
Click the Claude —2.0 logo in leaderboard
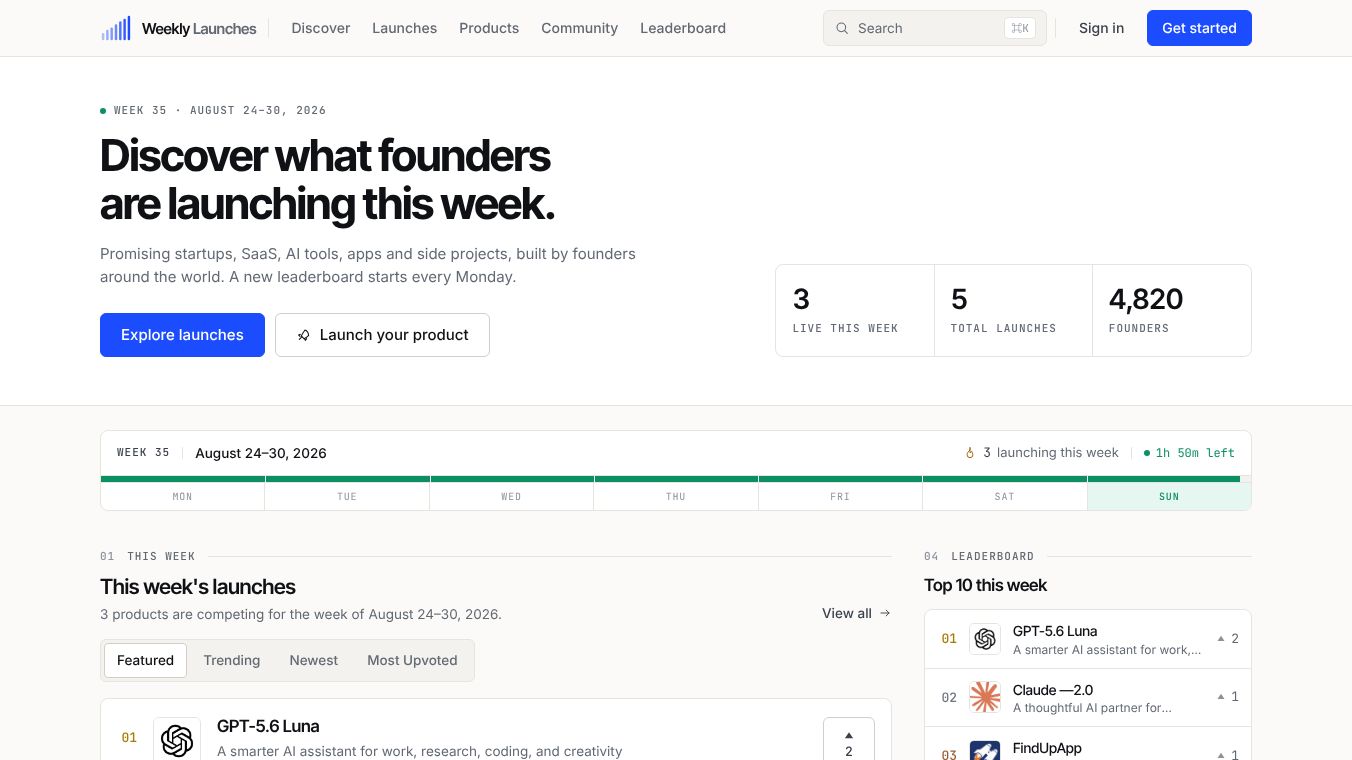coord(985,697)
